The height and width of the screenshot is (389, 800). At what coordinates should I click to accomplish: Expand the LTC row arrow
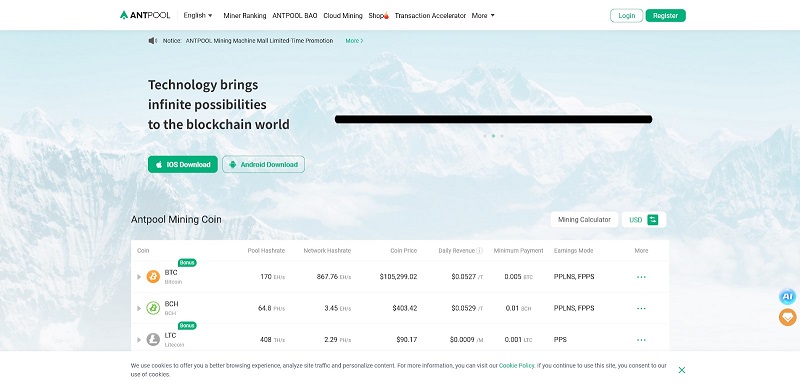click(139, 340)
